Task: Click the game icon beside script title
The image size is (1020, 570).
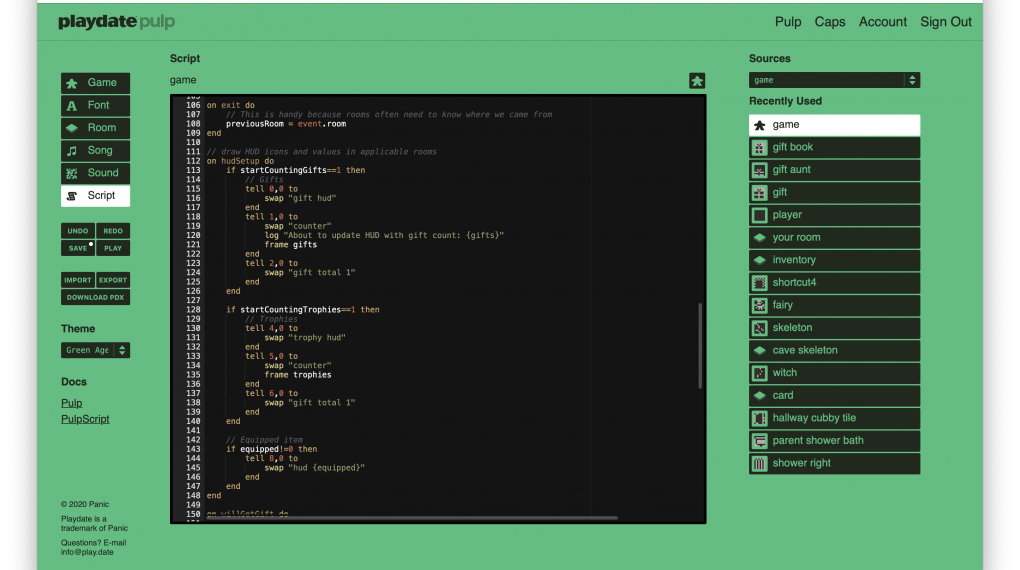Action: tap(697, 81)
